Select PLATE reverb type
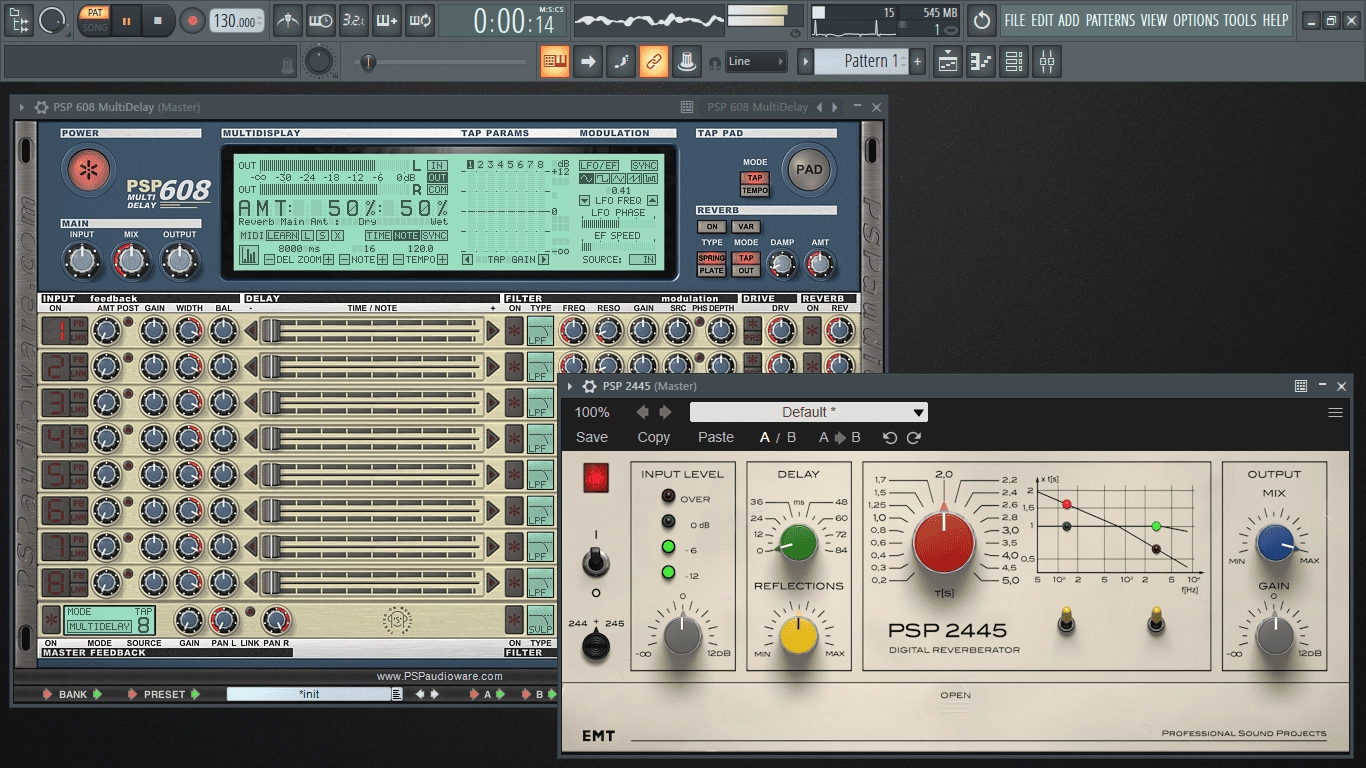 coord(712,271)
